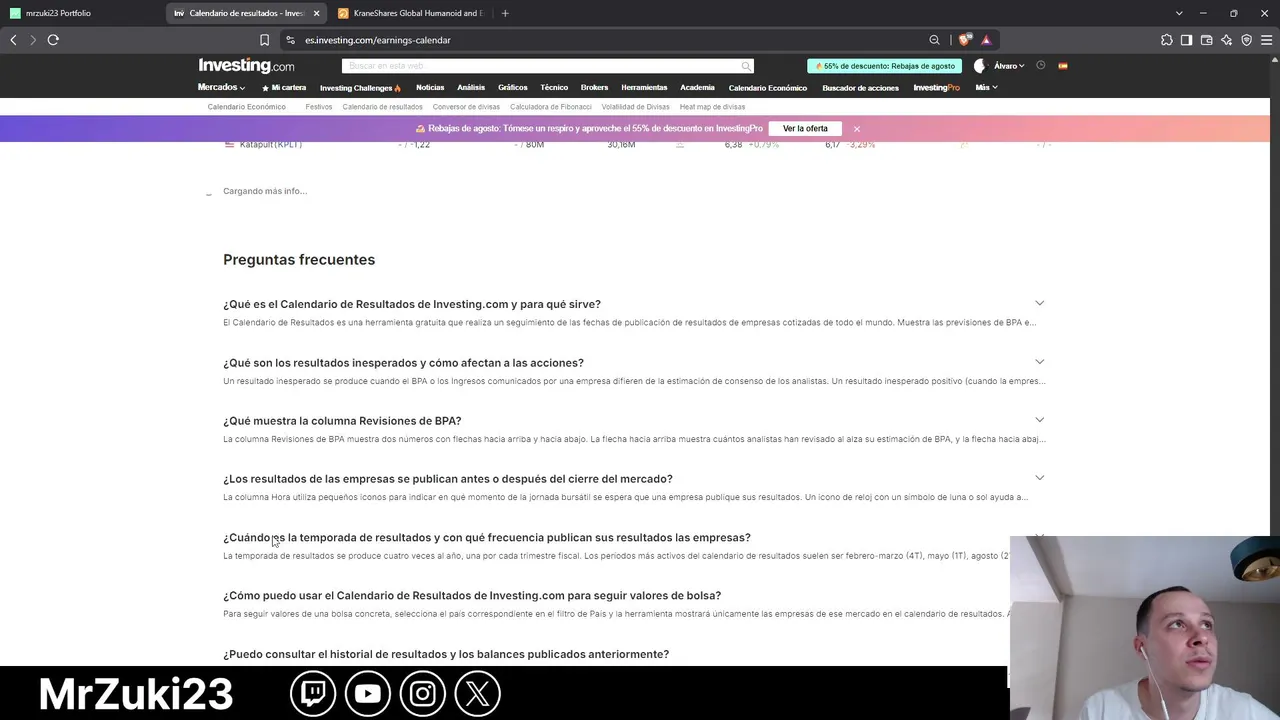Click the site info icon beside the URL
Image resolution: width=1280 pixels, height=720 pixels.
290,40
